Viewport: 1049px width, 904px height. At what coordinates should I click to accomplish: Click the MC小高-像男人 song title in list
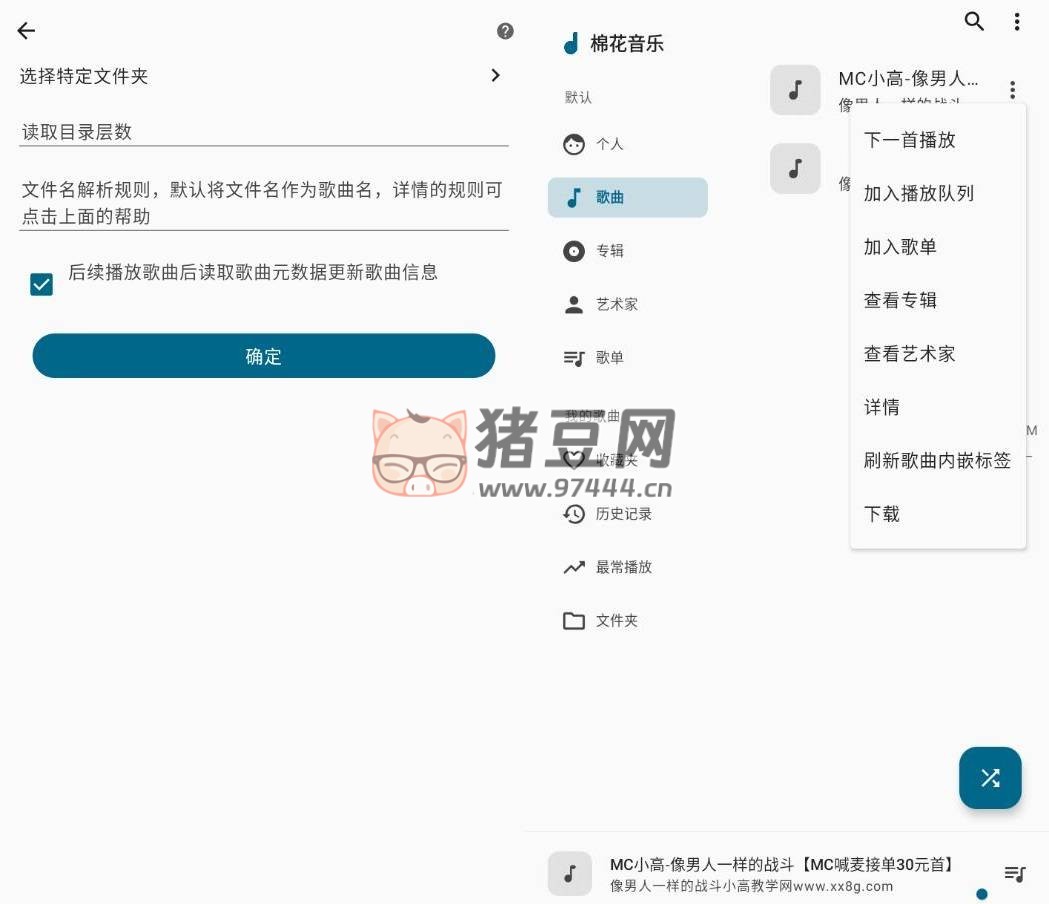(x=908, y=79)
